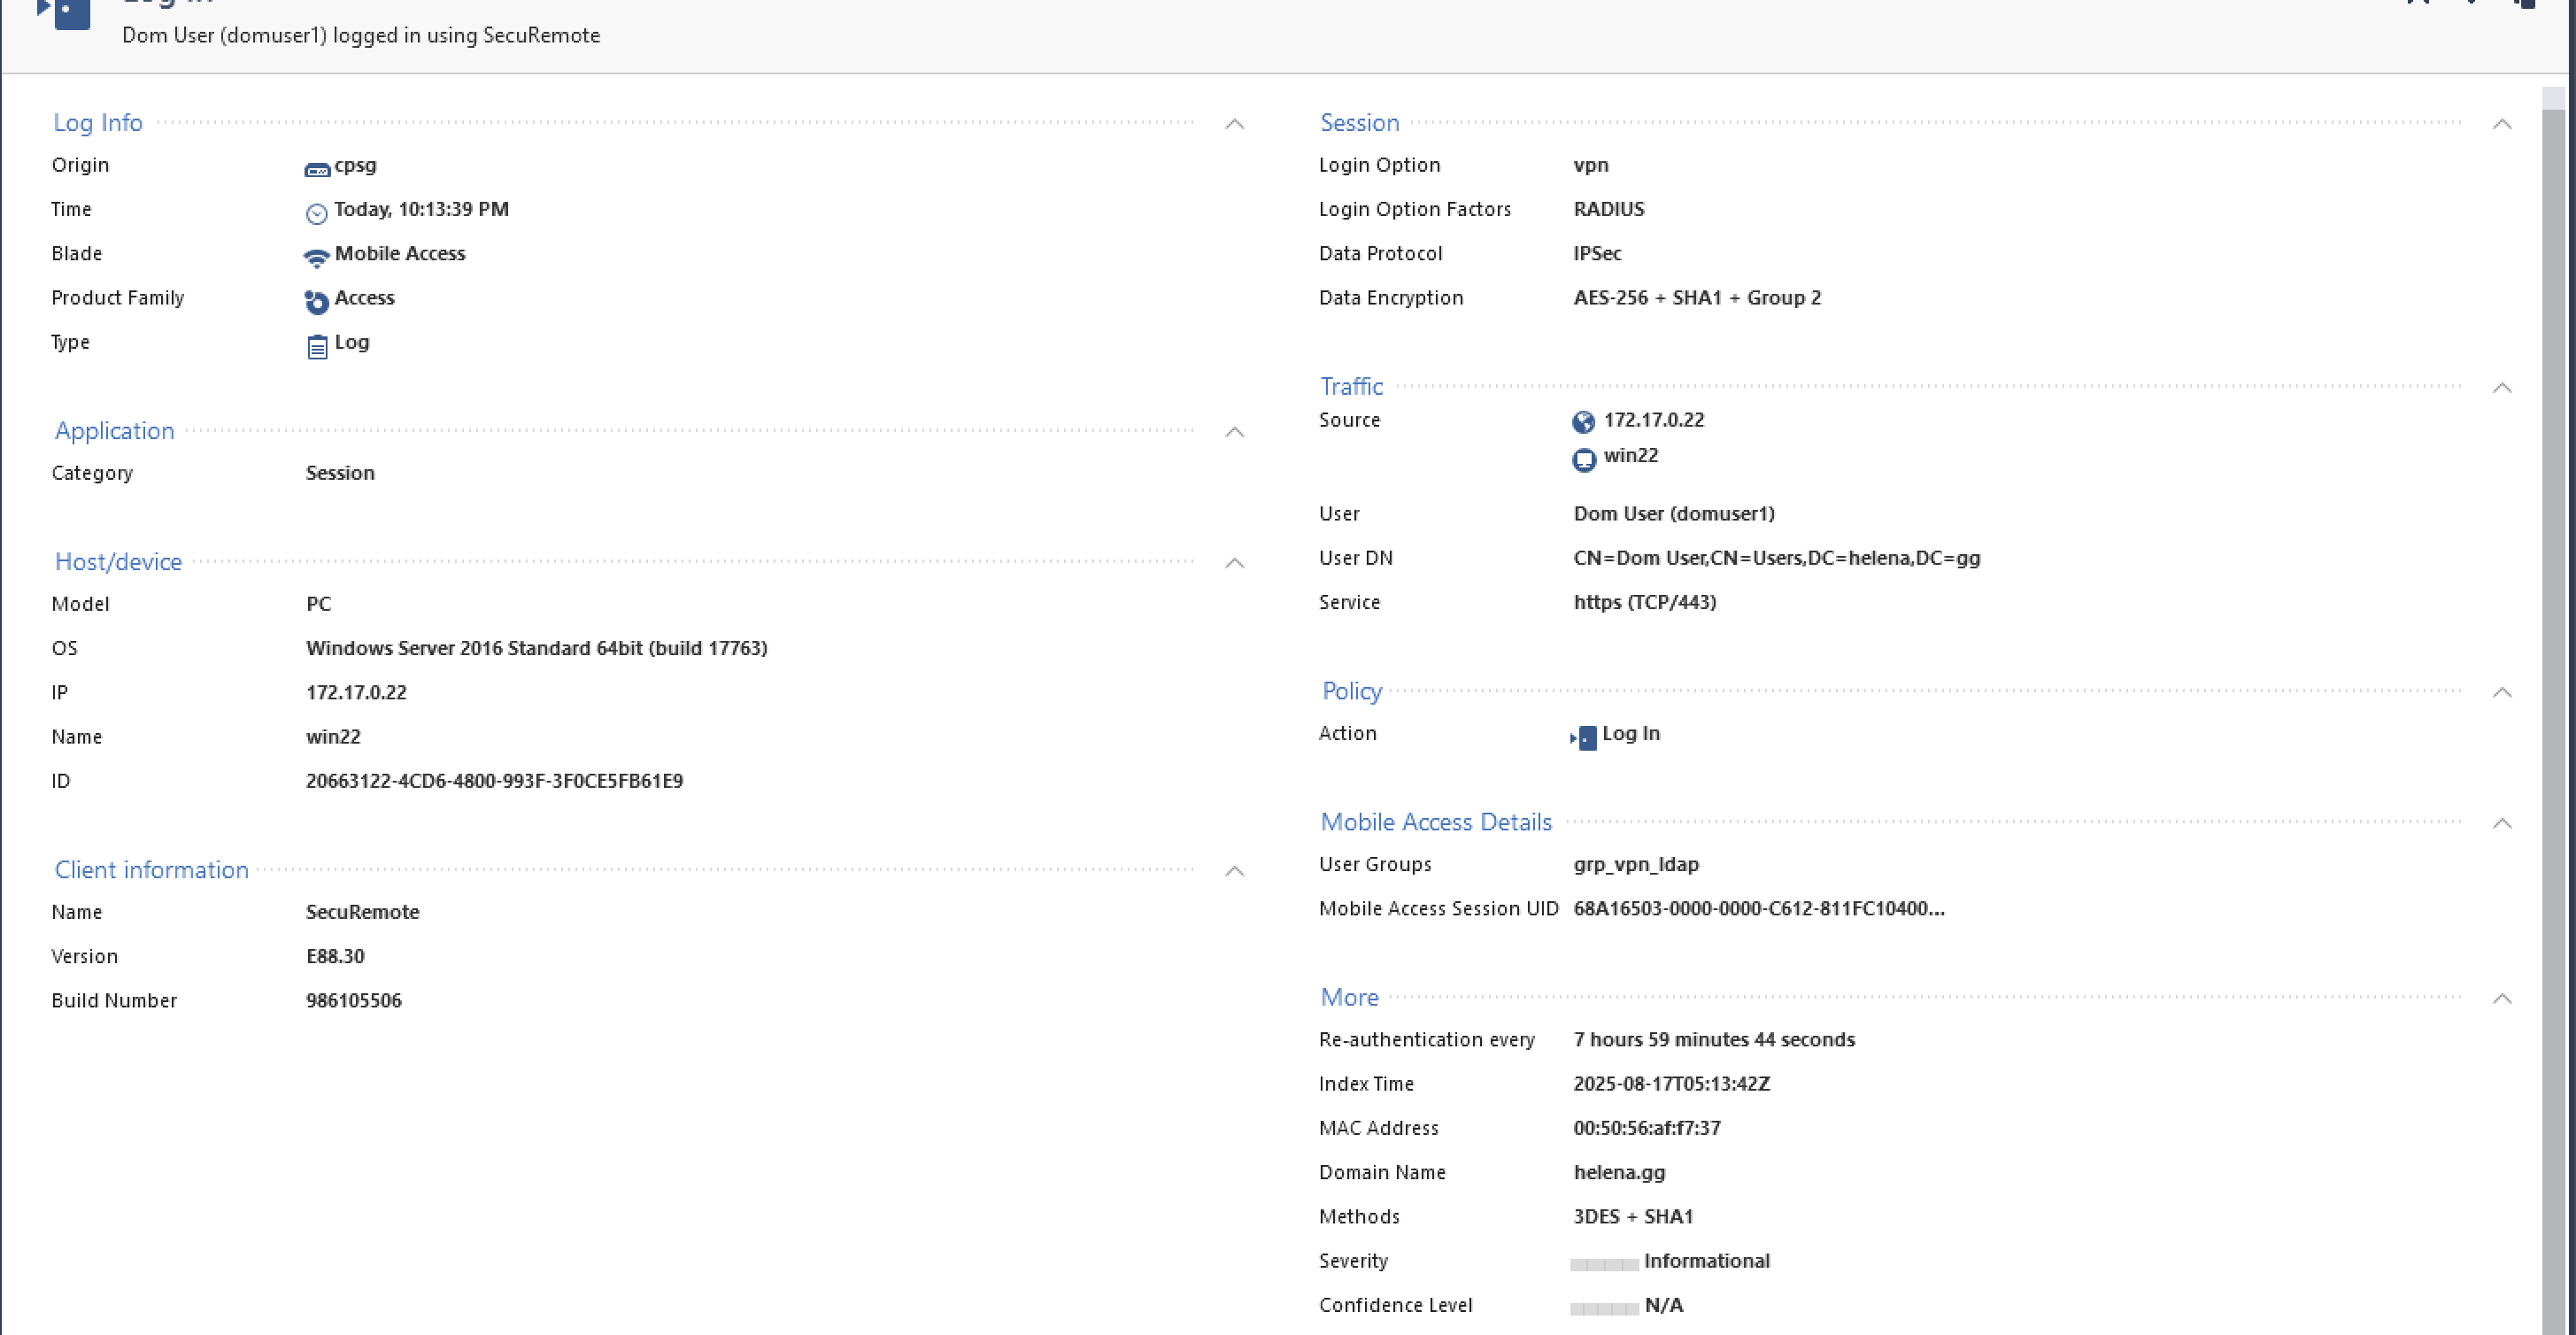Image resolution: width=2576 pixels, height=1335 pixels.
Task: Click the vertical scrollbar on the right edge
Action: [2553, 700]
